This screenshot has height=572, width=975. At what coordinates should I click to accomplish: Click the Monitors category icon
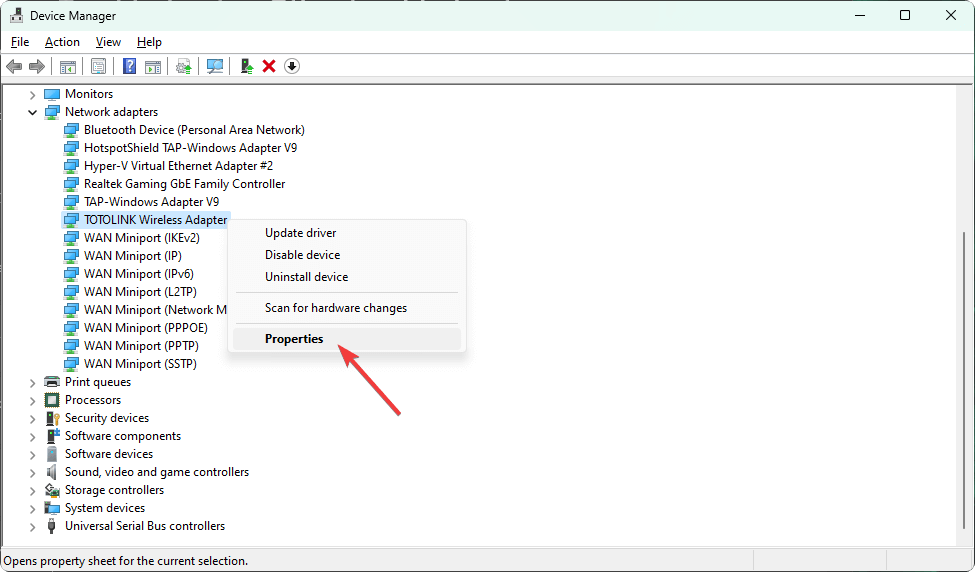pos(52,95)
